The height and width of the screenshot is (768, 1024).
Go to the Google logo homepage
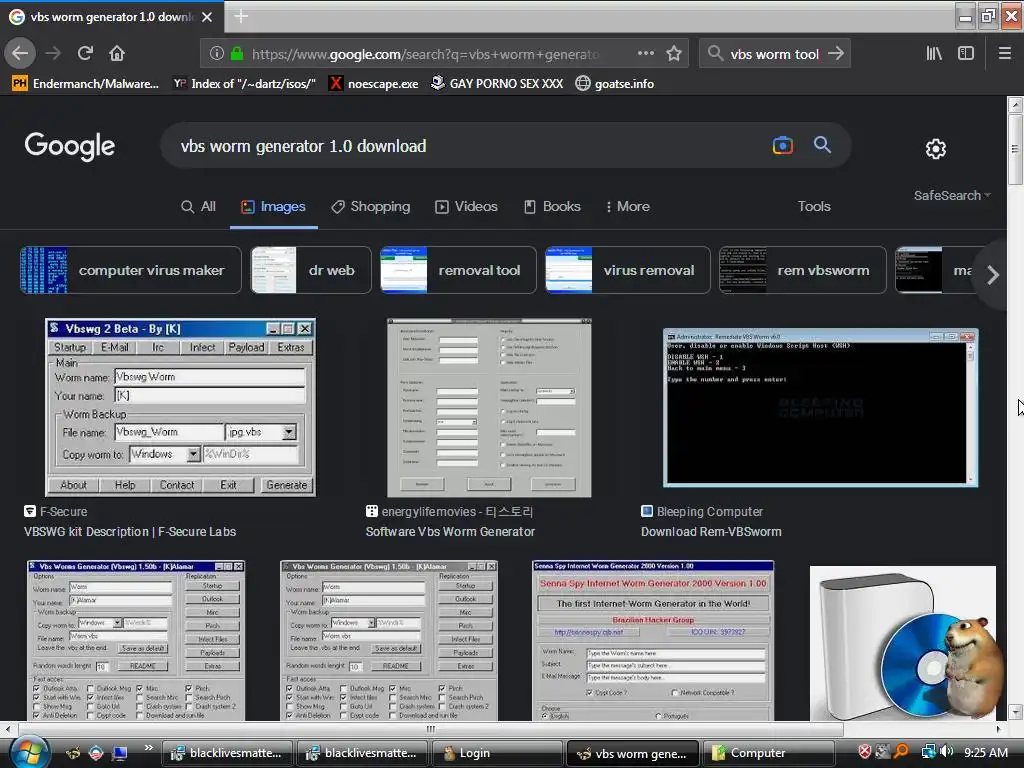tap(70, 146)
